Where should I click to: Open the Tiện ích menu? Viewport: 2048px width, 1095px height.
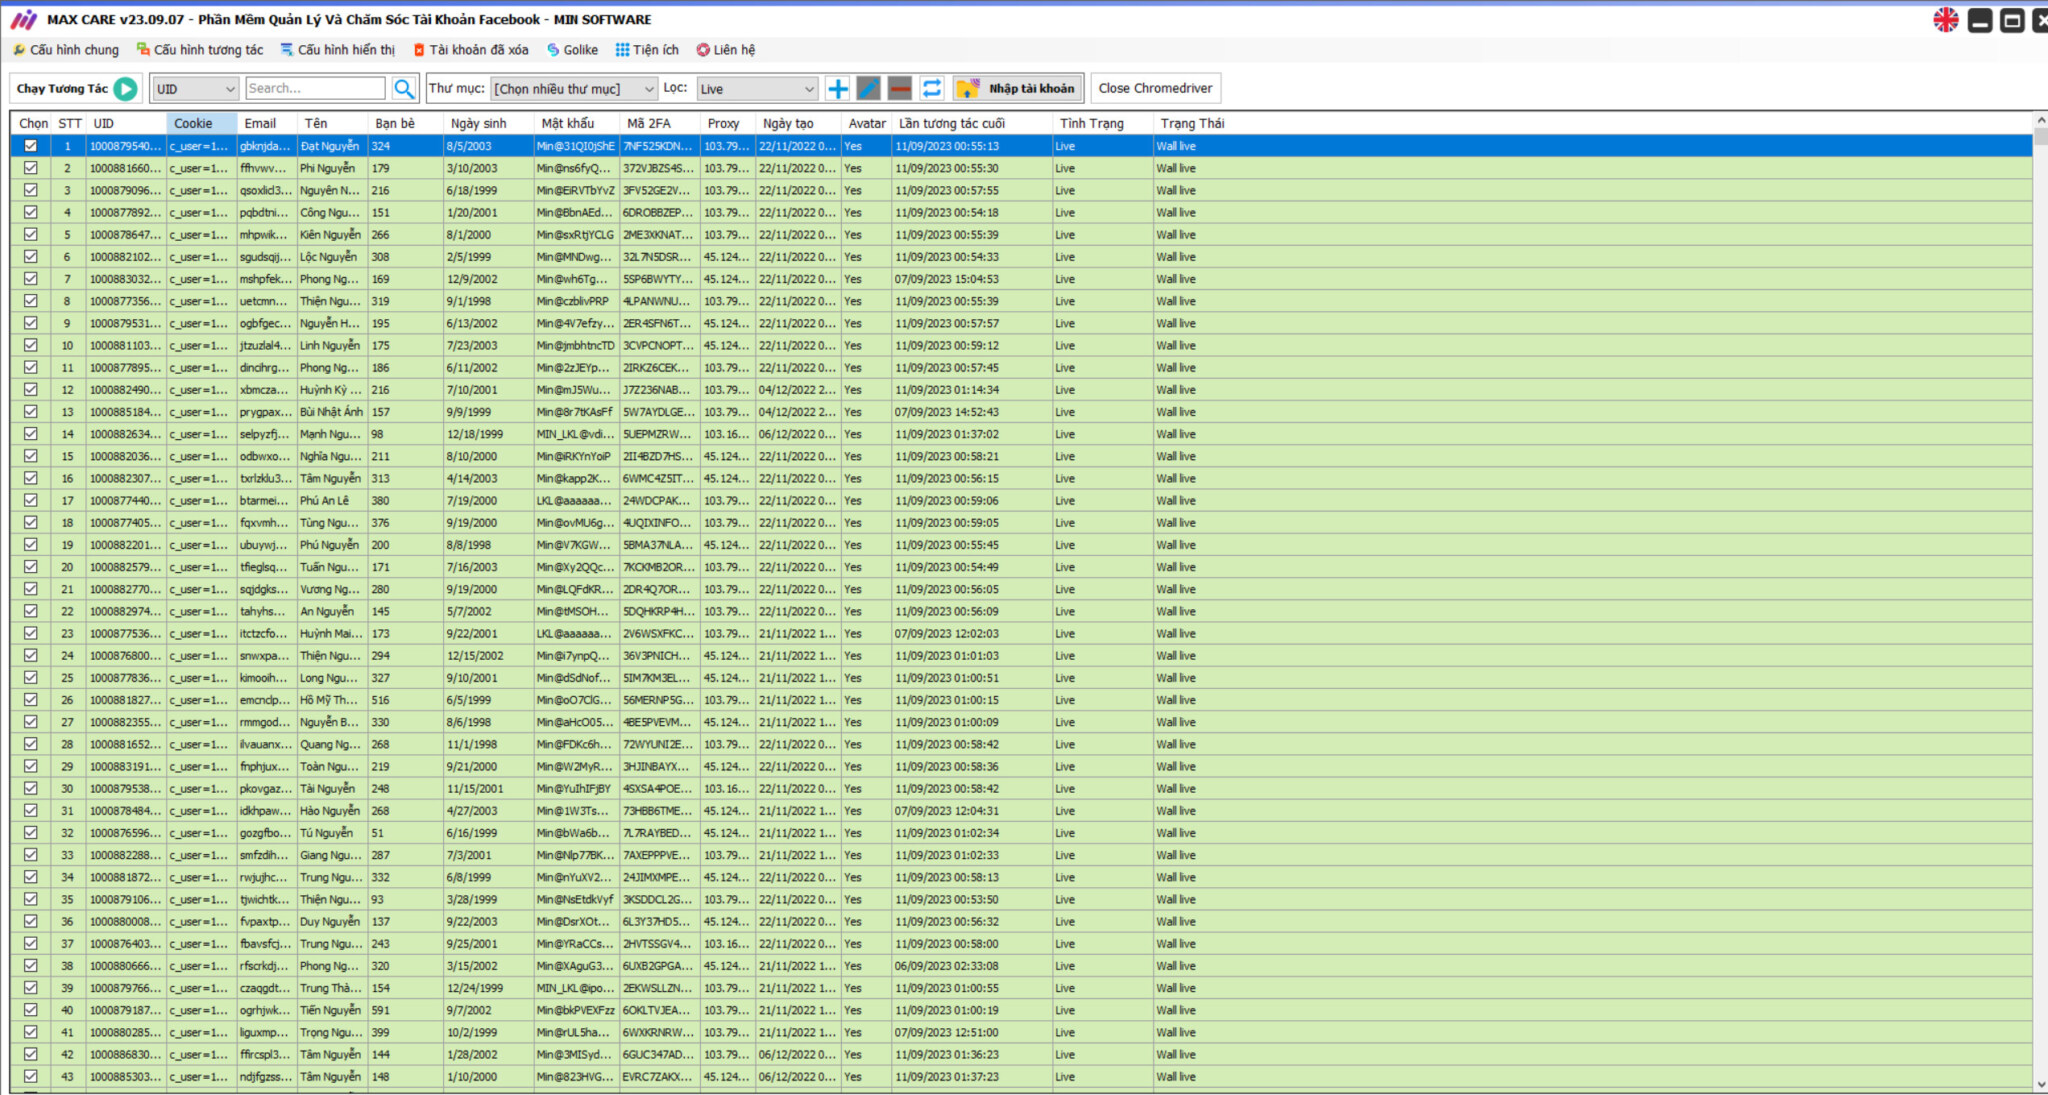pyautogui.click(x=647, y=50)
